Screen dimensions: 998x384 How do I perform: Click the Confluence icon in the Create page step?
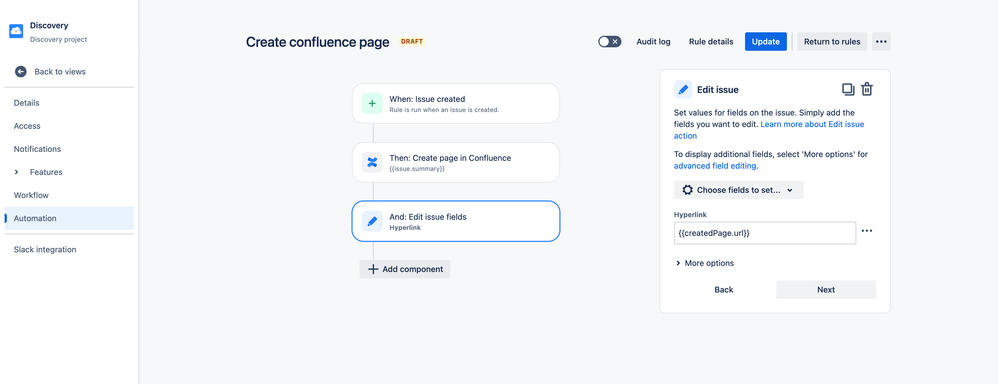click(372, 162)
